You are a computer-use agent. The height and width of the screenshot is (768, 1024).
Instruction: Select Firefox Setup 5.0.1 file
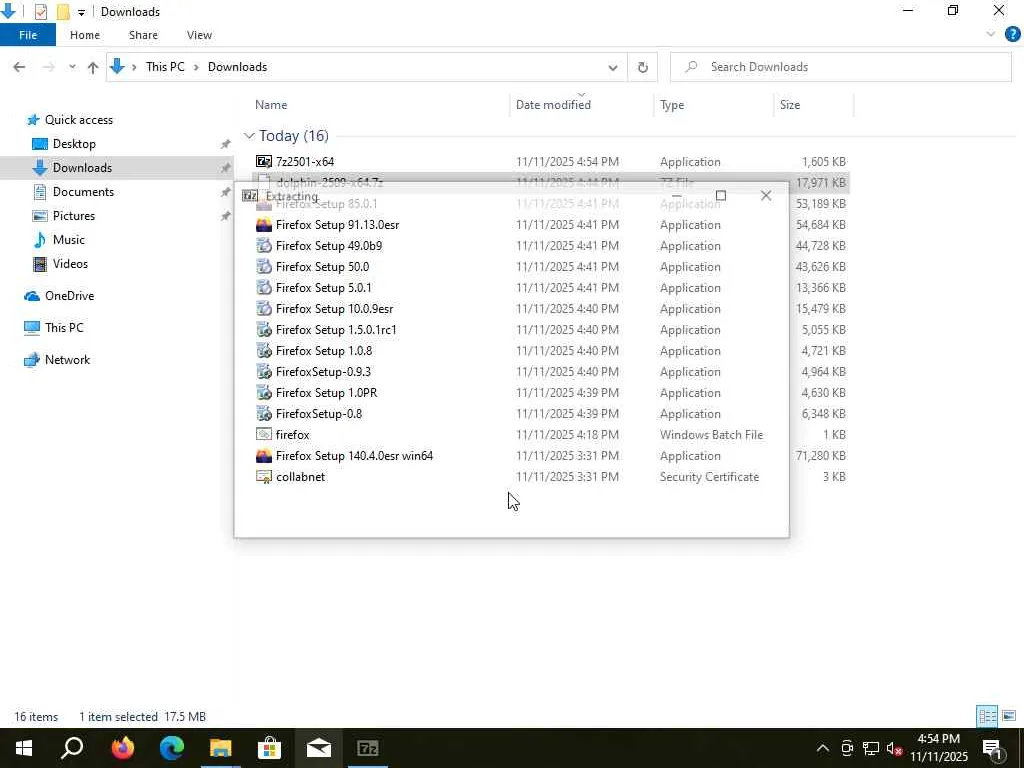tap(323, 287)
